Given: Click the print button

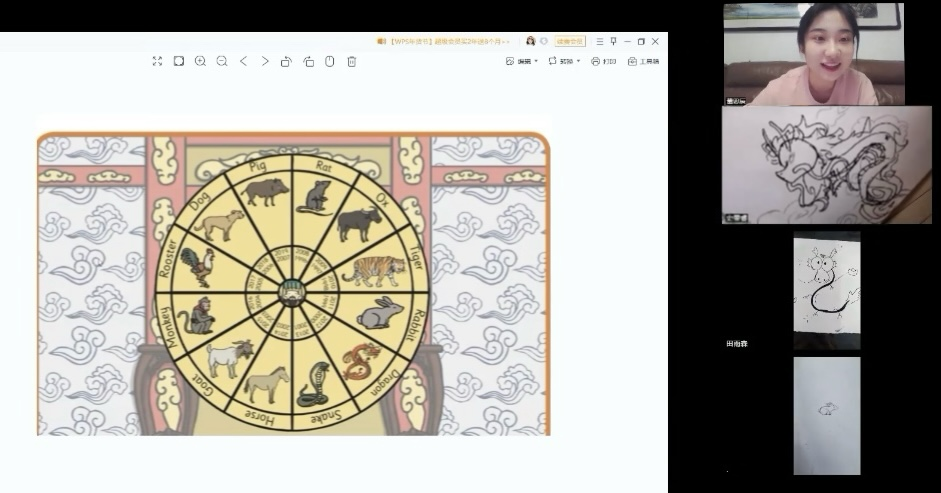Looking at the screenshot, I should [x=603, y=61].
